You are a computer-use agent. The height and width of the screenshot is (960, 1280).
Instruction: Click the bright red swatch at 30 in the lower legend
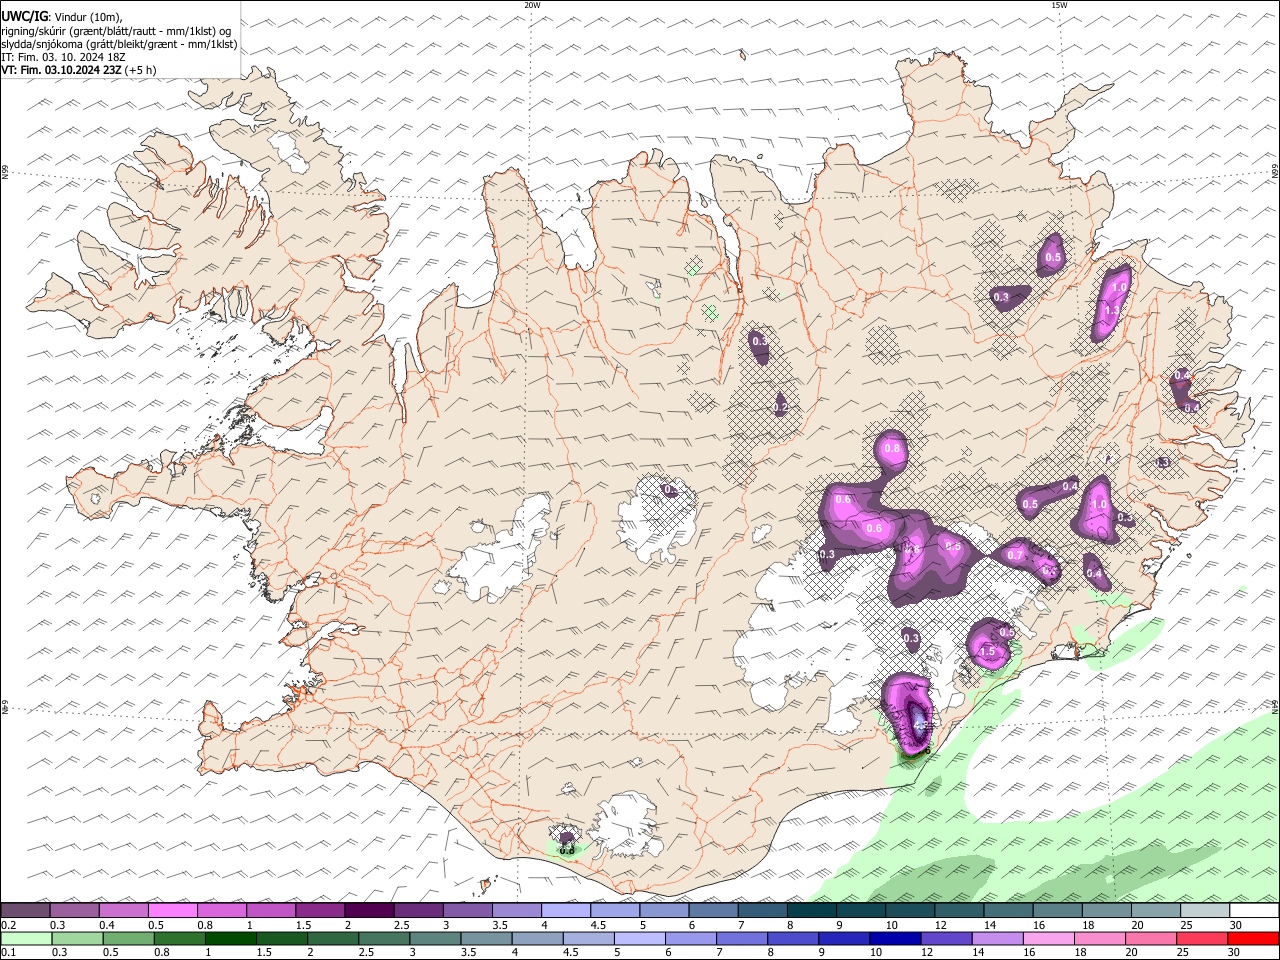point(1253,939)
